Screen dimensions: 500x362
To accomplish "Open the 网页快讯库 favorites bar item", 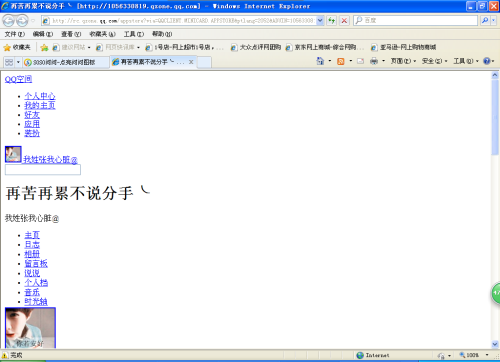I will pyautogui.click(x=118, y=47).
